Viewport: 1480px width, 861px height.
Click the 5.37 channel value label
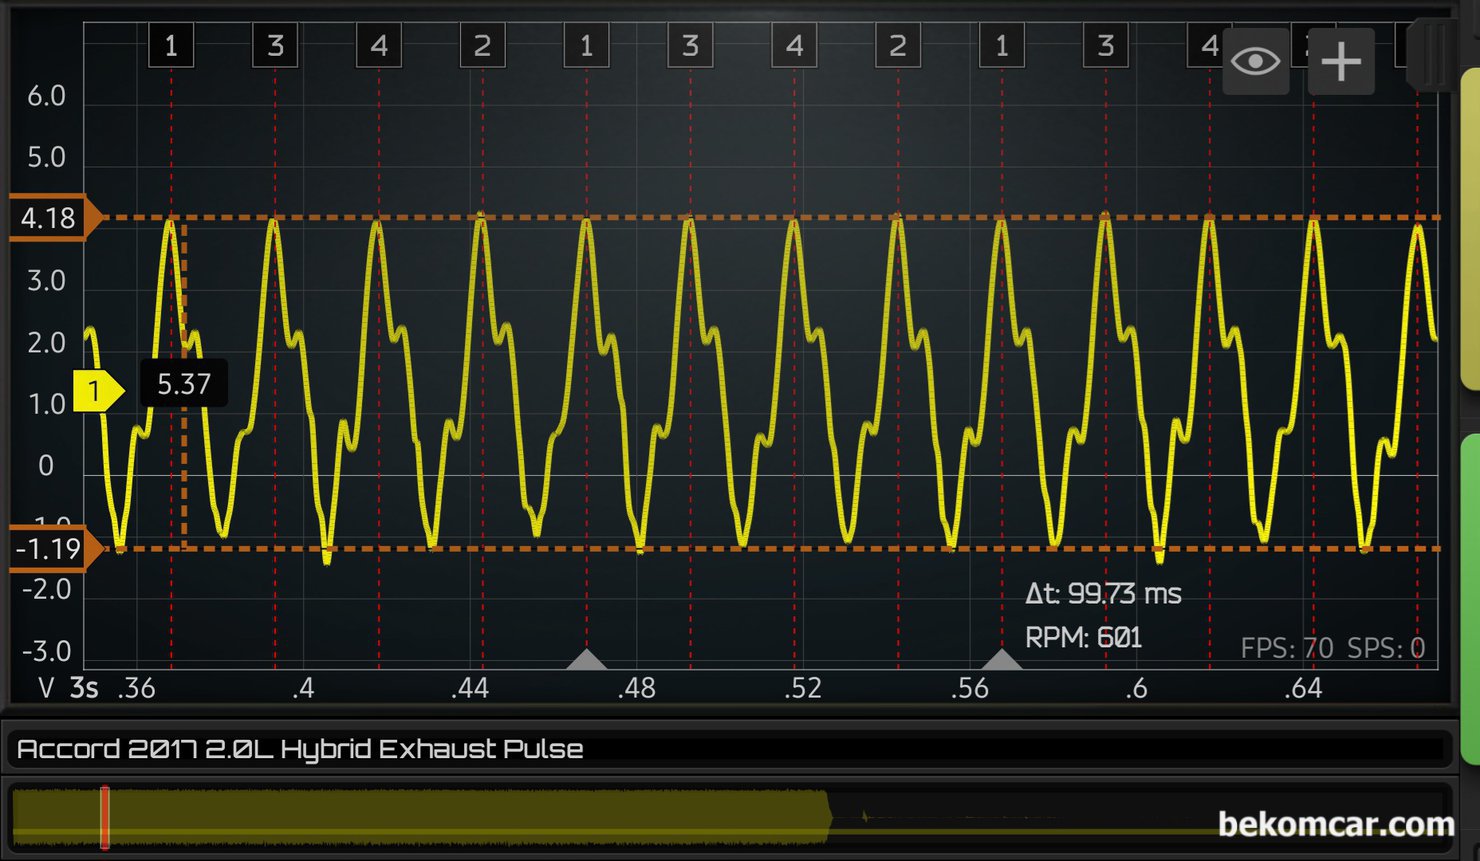184,384
